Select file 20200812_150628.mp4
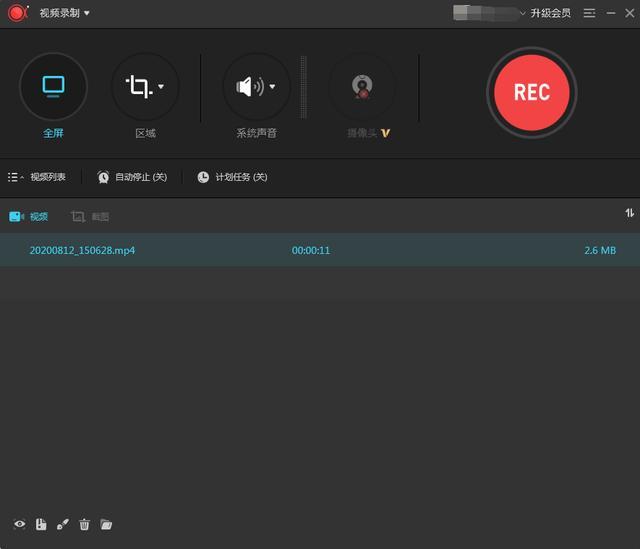Screen dimensions: 640x549 (x=82, y=250)
